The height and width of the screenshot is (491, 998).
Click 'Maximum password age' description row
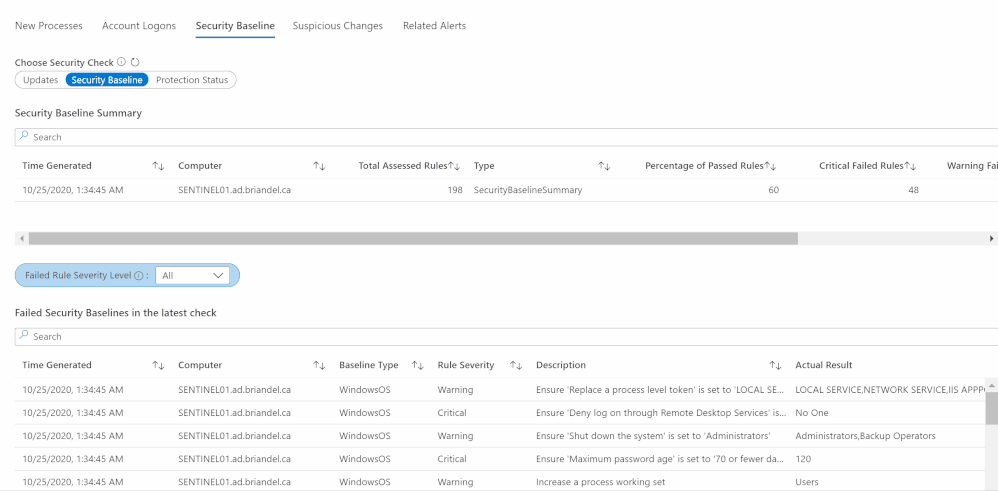(661, 459)
